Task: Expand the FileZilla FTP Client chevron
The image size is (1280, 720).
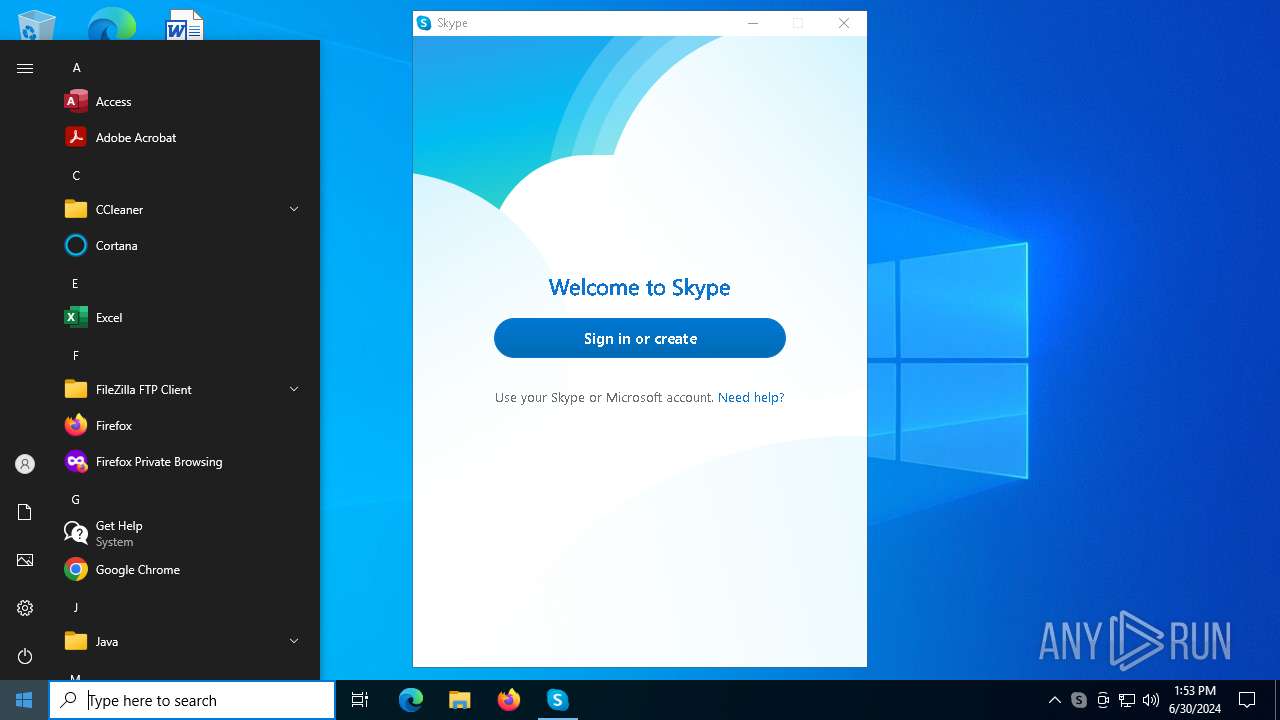Action: (x=294, y=389)
